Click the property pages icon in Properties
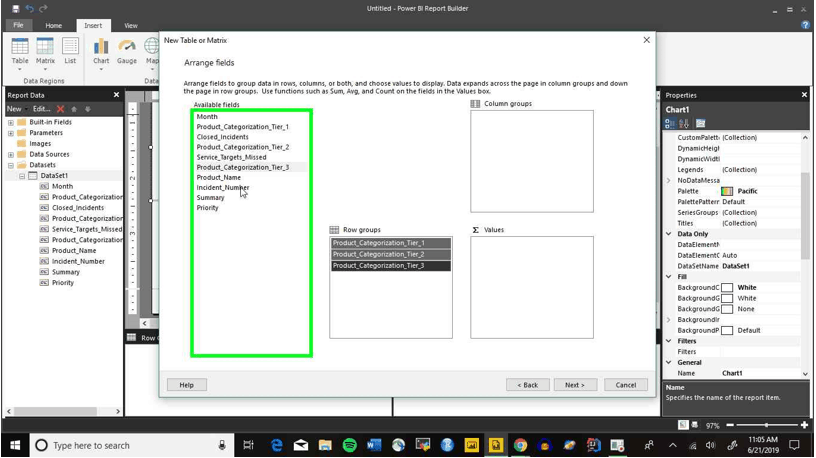 (700, 123)
